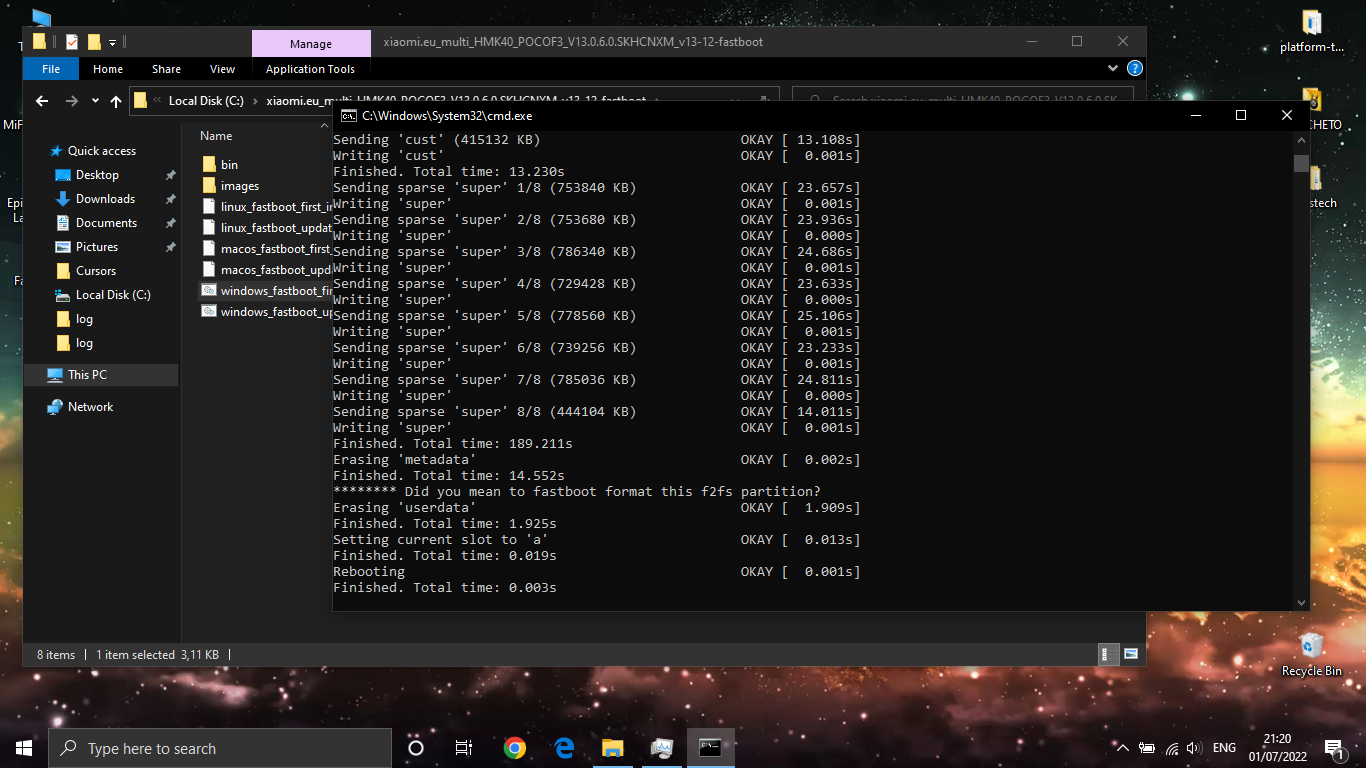The height and width of the screenshot is (768, 1366).
Task: Click the Up one level arrow
Action: pos(116,101)
